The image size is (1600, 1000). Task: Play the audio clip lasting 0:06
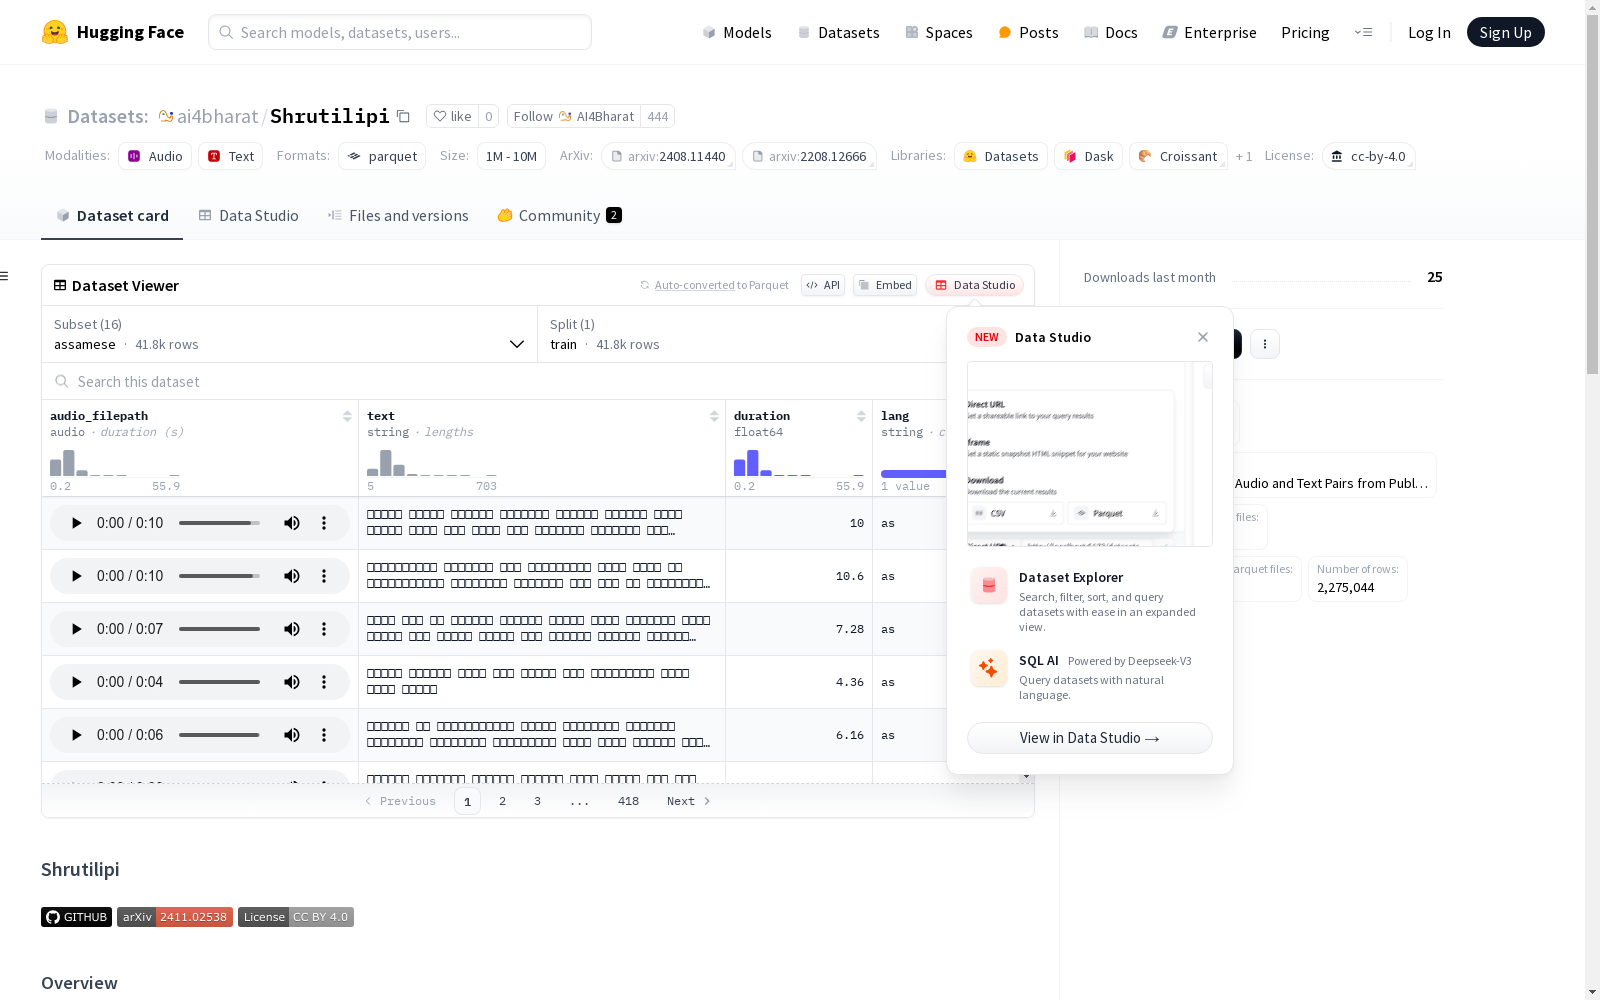(x=76, y=735)
